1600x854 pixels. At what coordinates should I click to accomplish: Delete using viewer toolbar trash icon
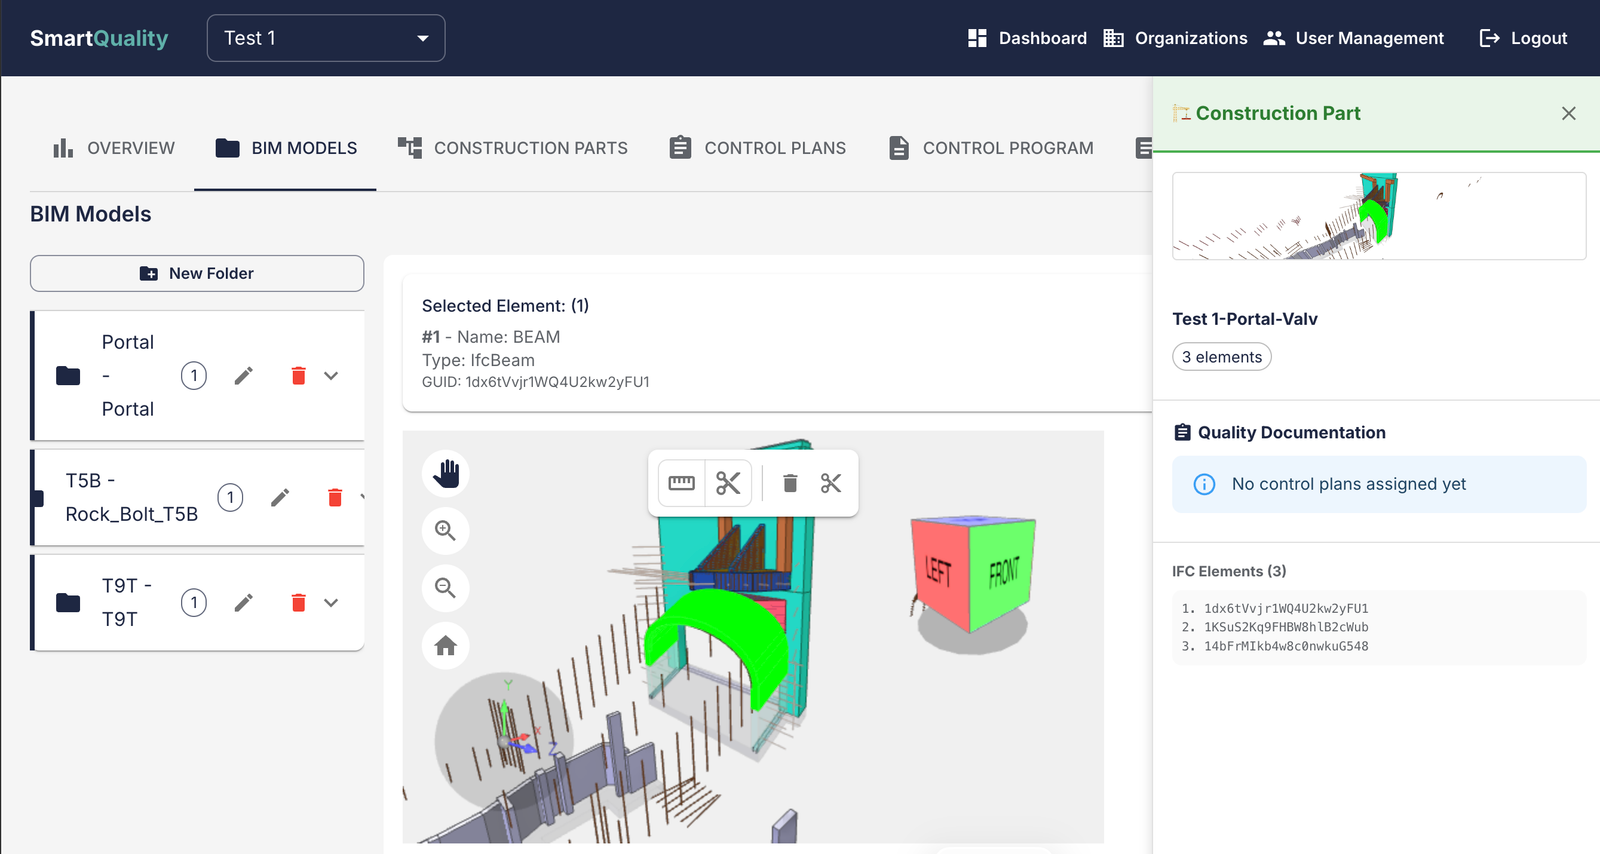point(790,484)
